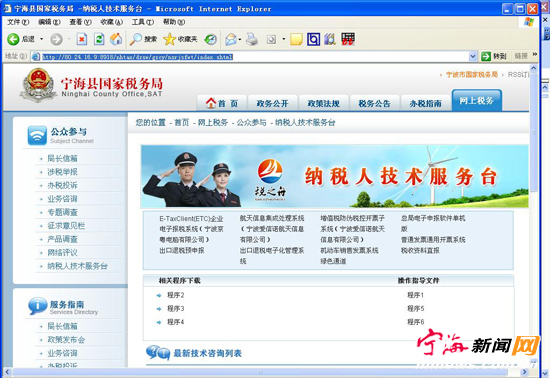The image size is (550, 378).
Task: Expand the address bar dropdown arrow
Action: click(x=472, y=56)
